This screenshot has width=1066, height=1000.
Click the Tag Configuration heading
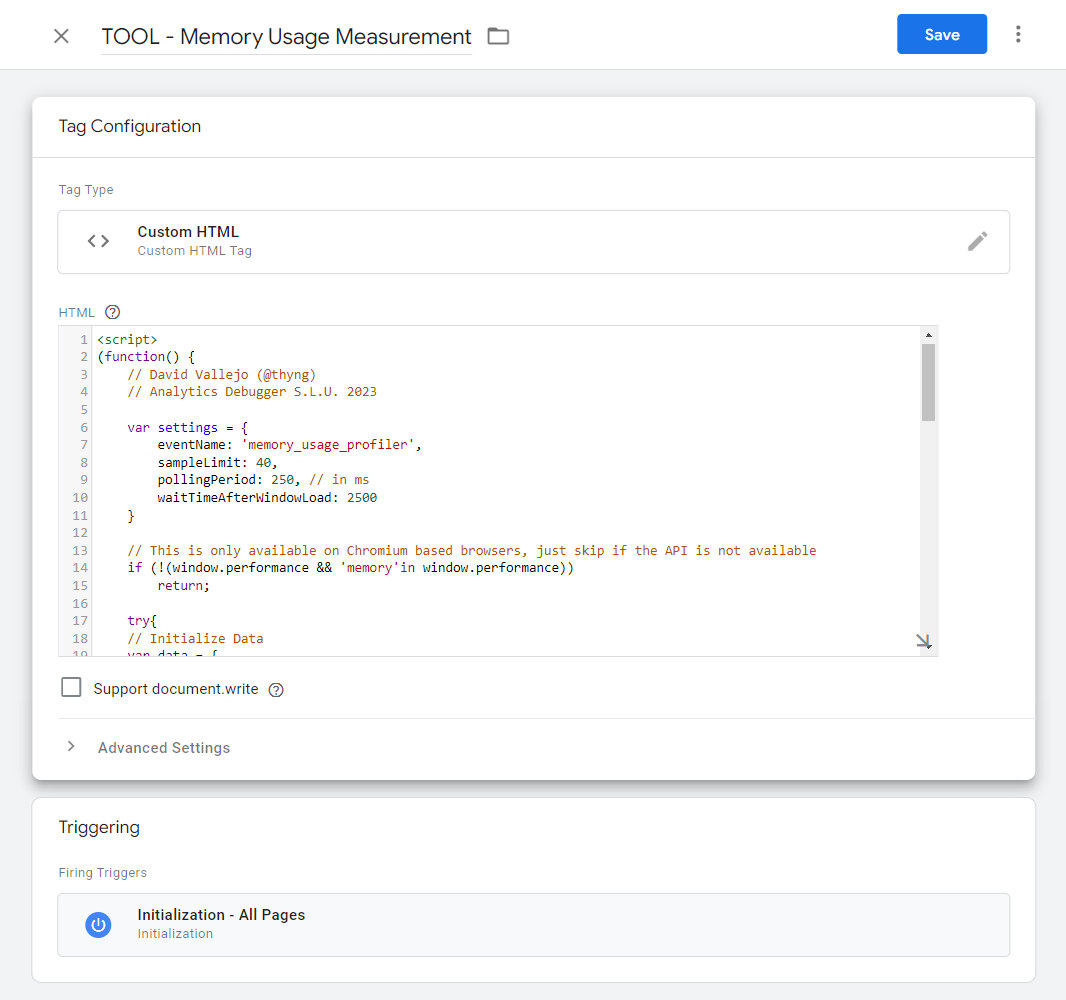[x=130, y=126]
